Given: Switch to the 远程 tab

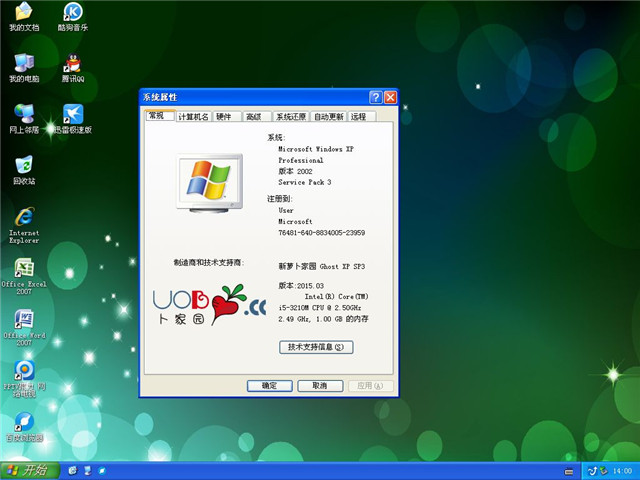Looking at the screenshot, I should (x=361, y=117).
